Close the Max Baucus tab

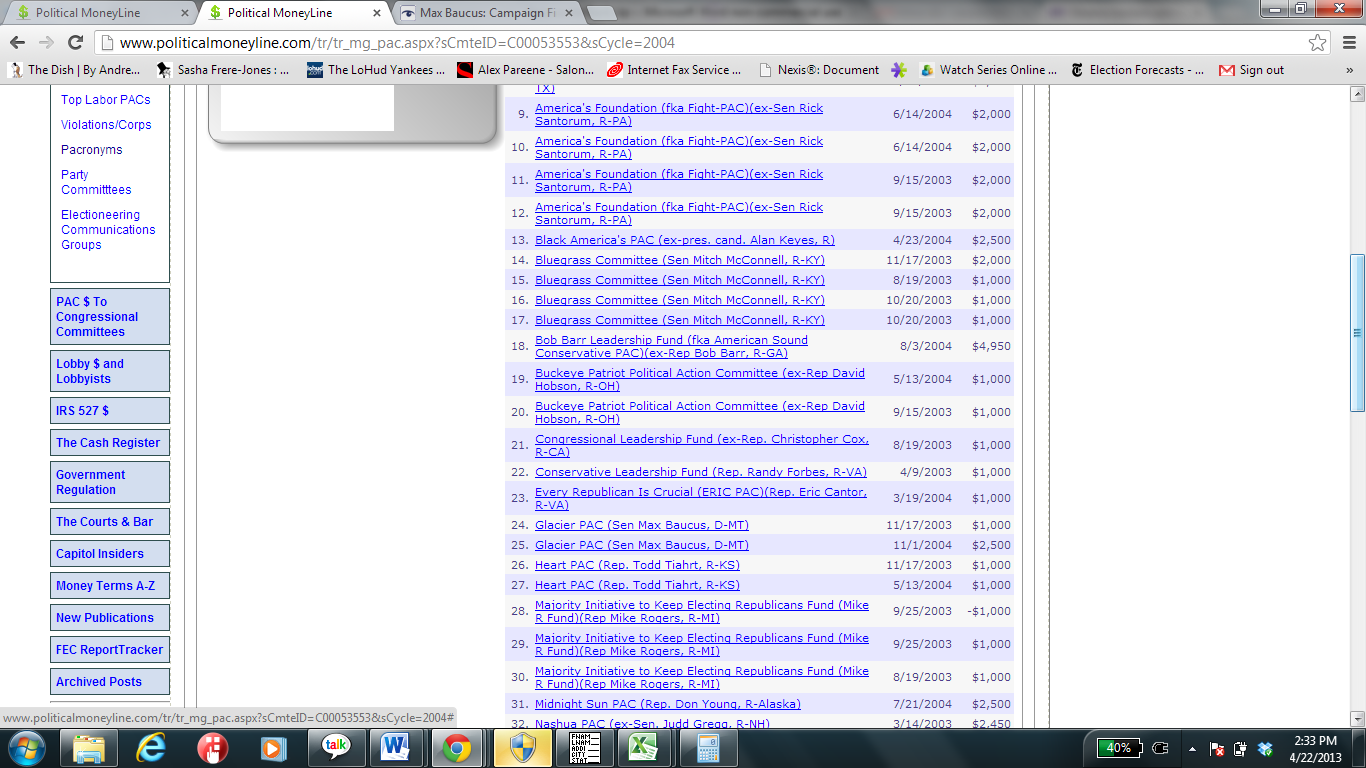coord(568,14)
